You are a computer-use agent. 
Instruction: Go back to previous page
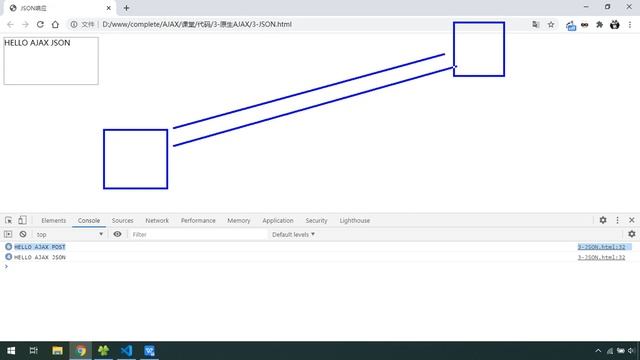[10, 24]
